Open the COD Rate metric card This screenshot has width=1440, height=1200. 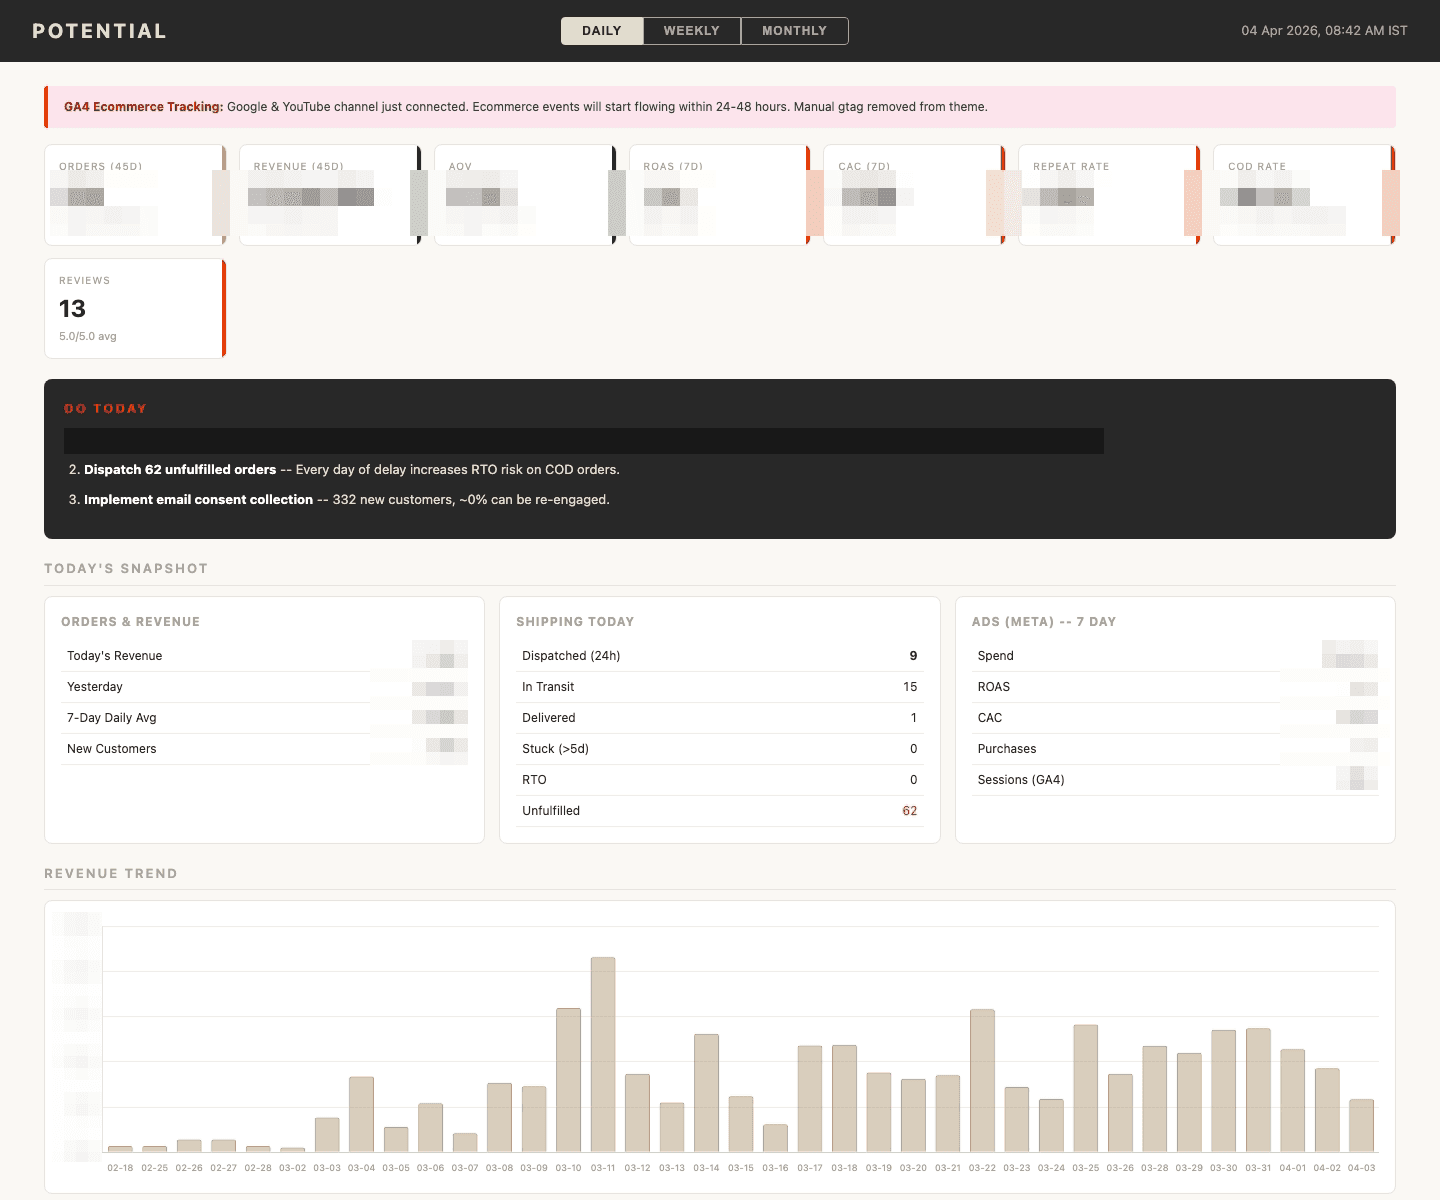(x=1304, y=195)
